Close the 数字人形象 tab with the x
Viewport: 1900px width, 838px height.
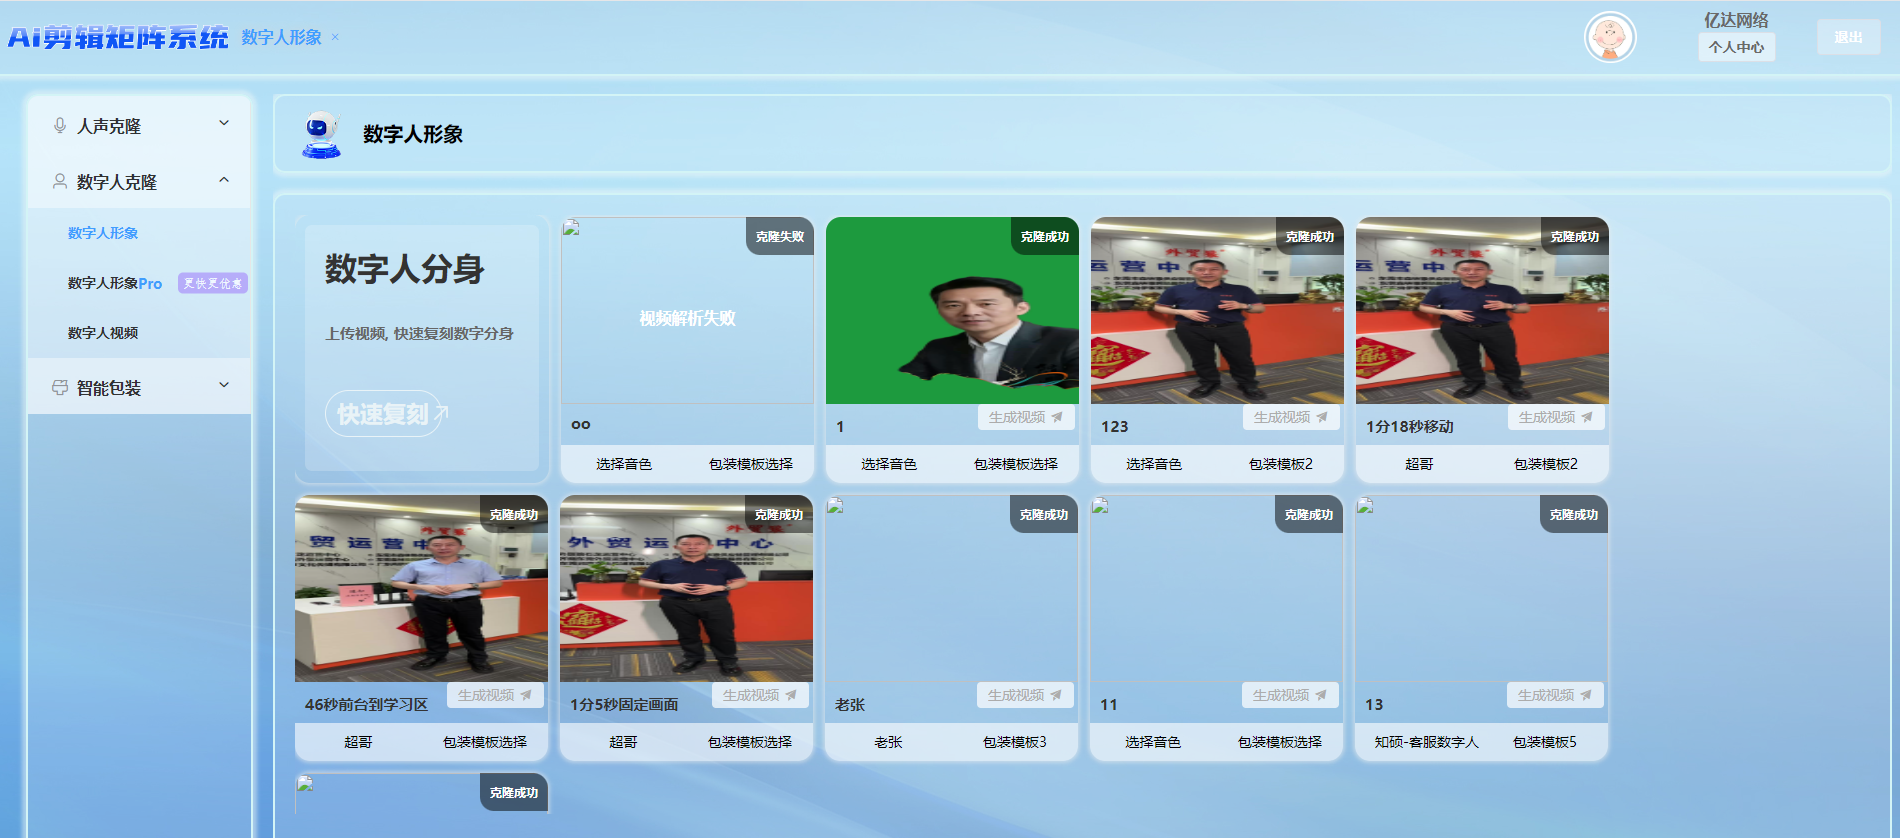click(335, 38)
